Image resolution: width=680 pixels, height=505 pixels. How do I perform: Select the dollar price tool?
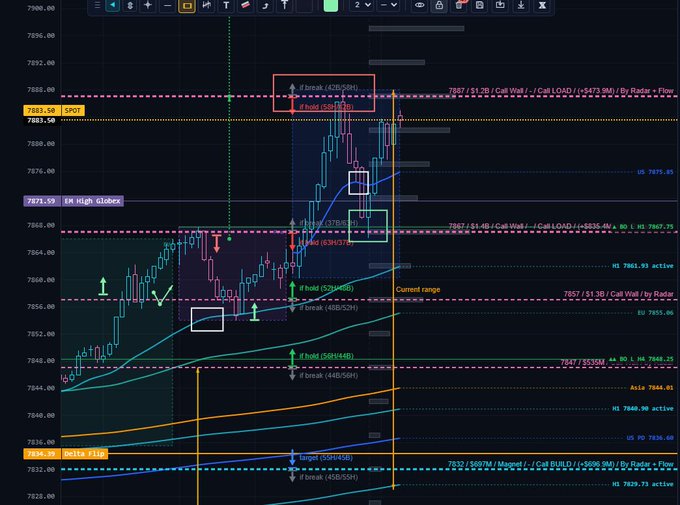click(130, 6)
